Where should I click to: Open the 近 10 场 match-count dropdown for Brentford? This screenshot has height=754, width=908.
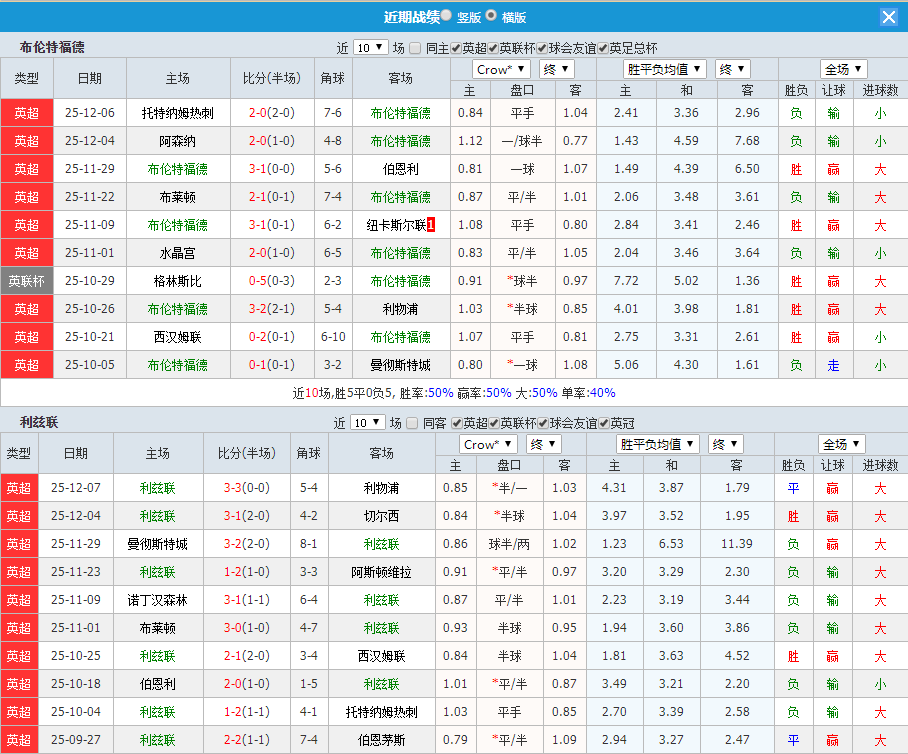point(371,46)
